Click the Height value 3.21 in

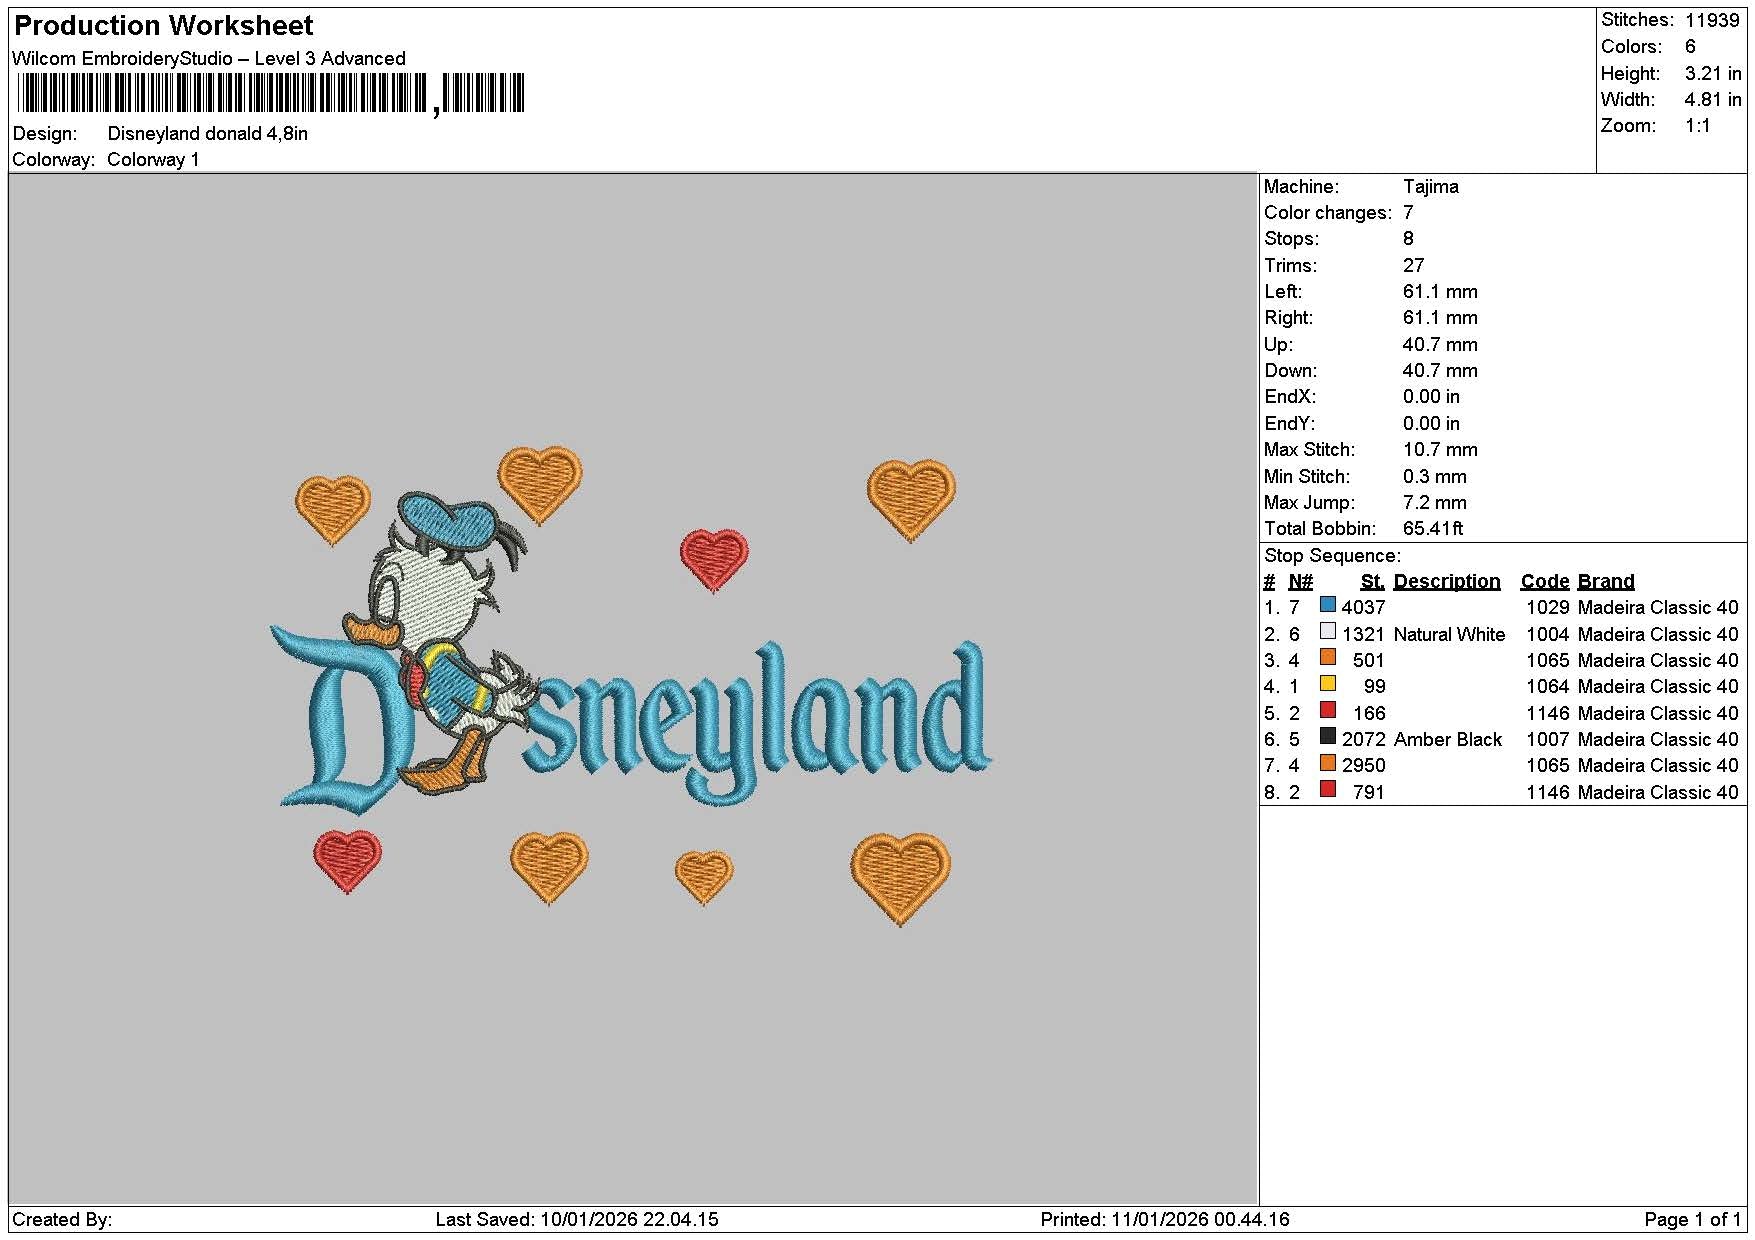(x=1712, y=73)
